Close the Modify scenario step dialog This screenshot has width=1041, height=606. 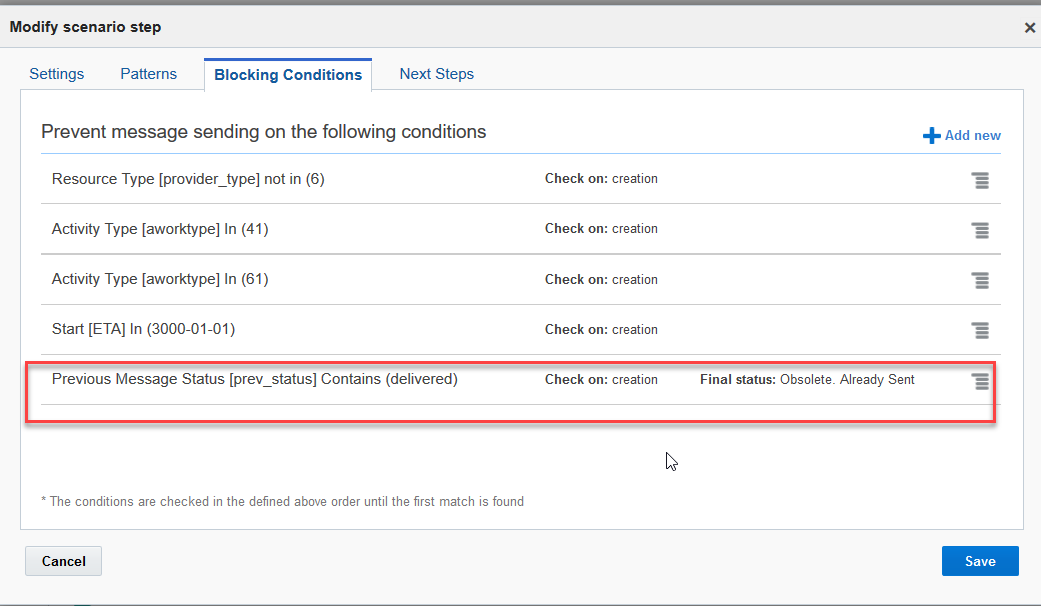click(1029, 28)
